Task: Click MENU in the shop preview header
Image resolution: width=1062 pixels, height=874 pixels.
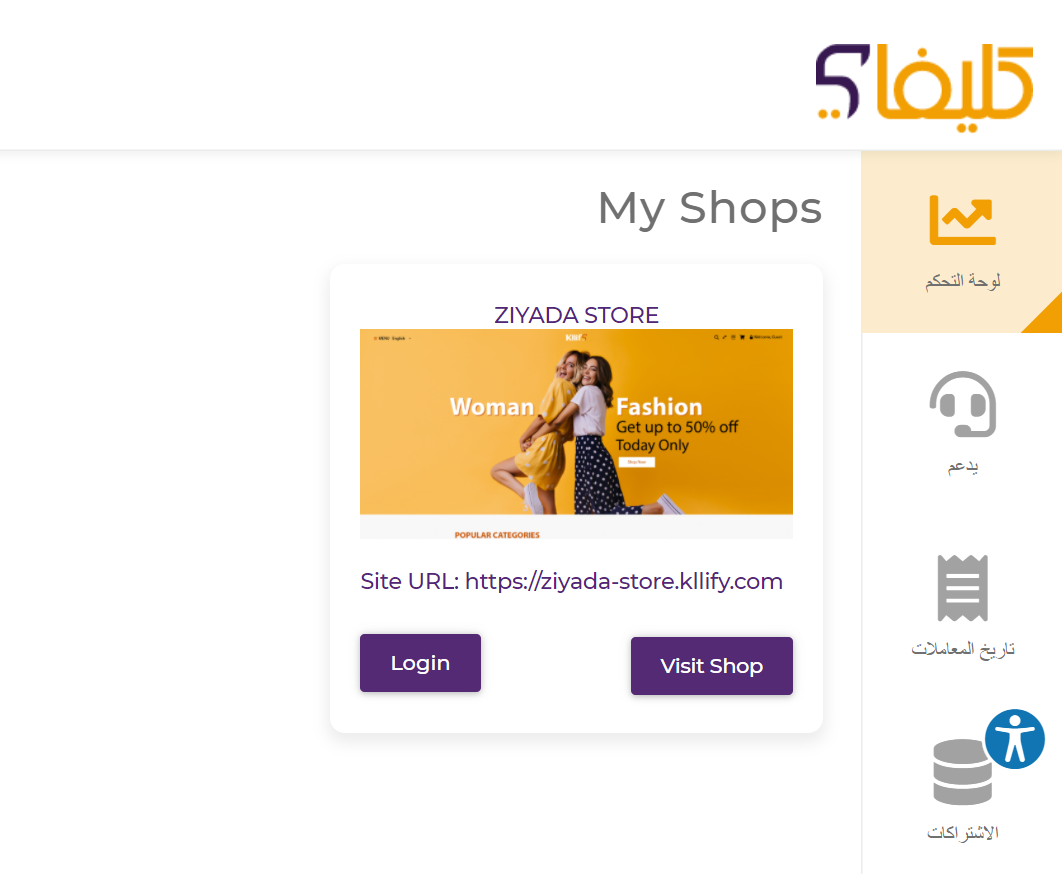Action: click(x=382, y=338)
